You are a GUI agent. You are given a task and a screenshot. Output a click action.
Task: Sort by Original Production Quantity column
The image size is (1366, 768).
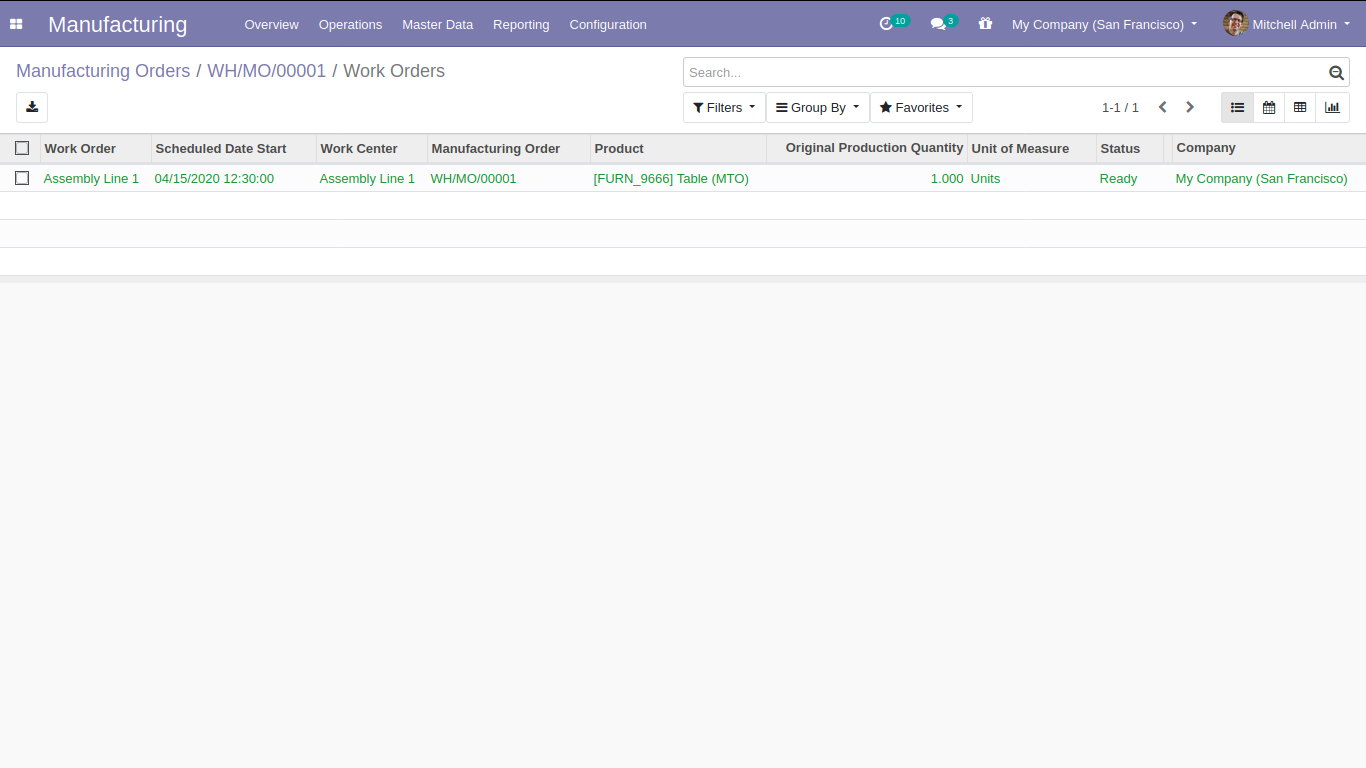867,148
